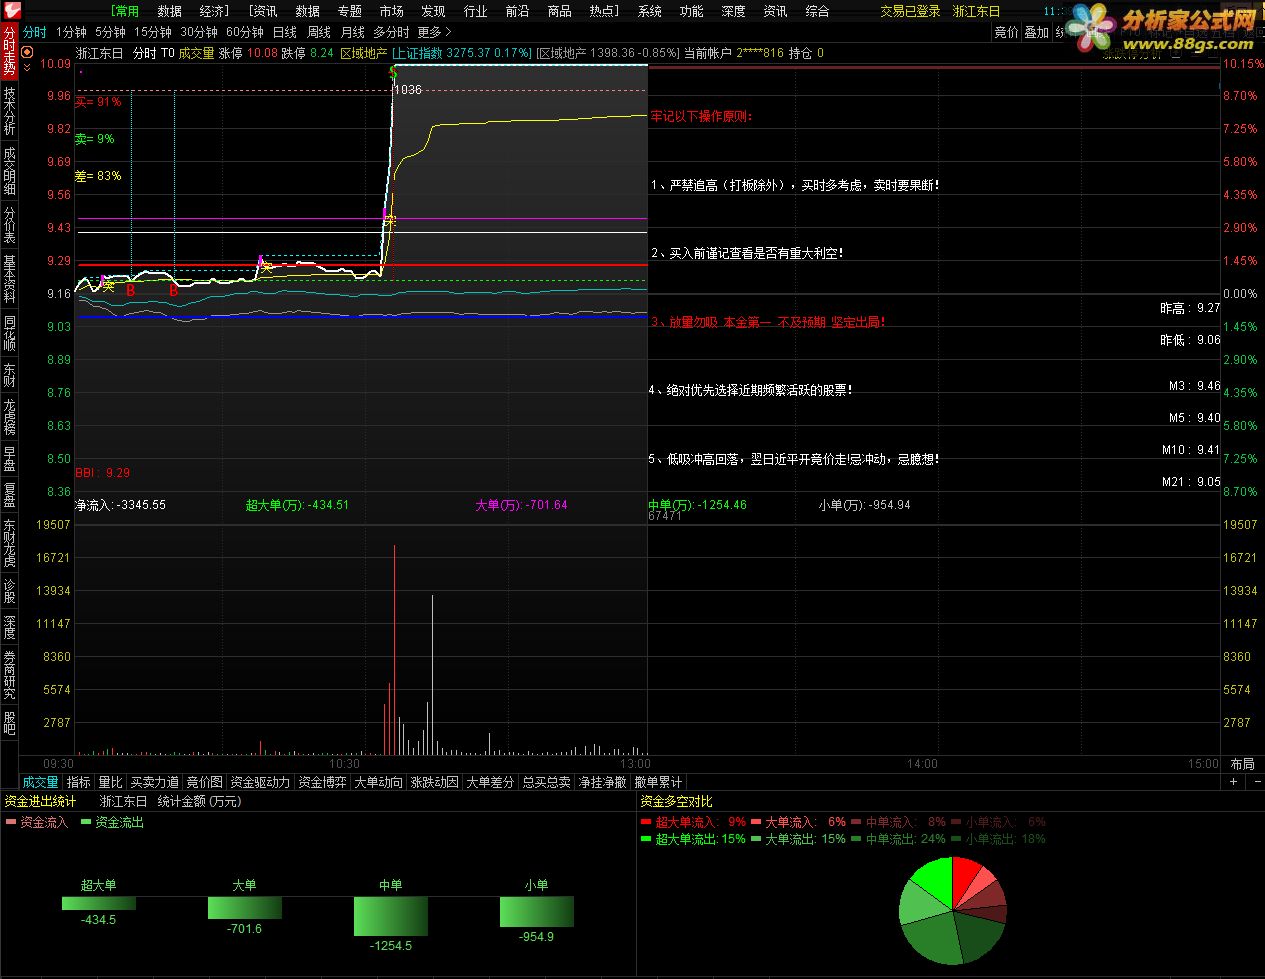Open the 市场 menu
This screenshot has height=979, width=1265.
point(391,11)
